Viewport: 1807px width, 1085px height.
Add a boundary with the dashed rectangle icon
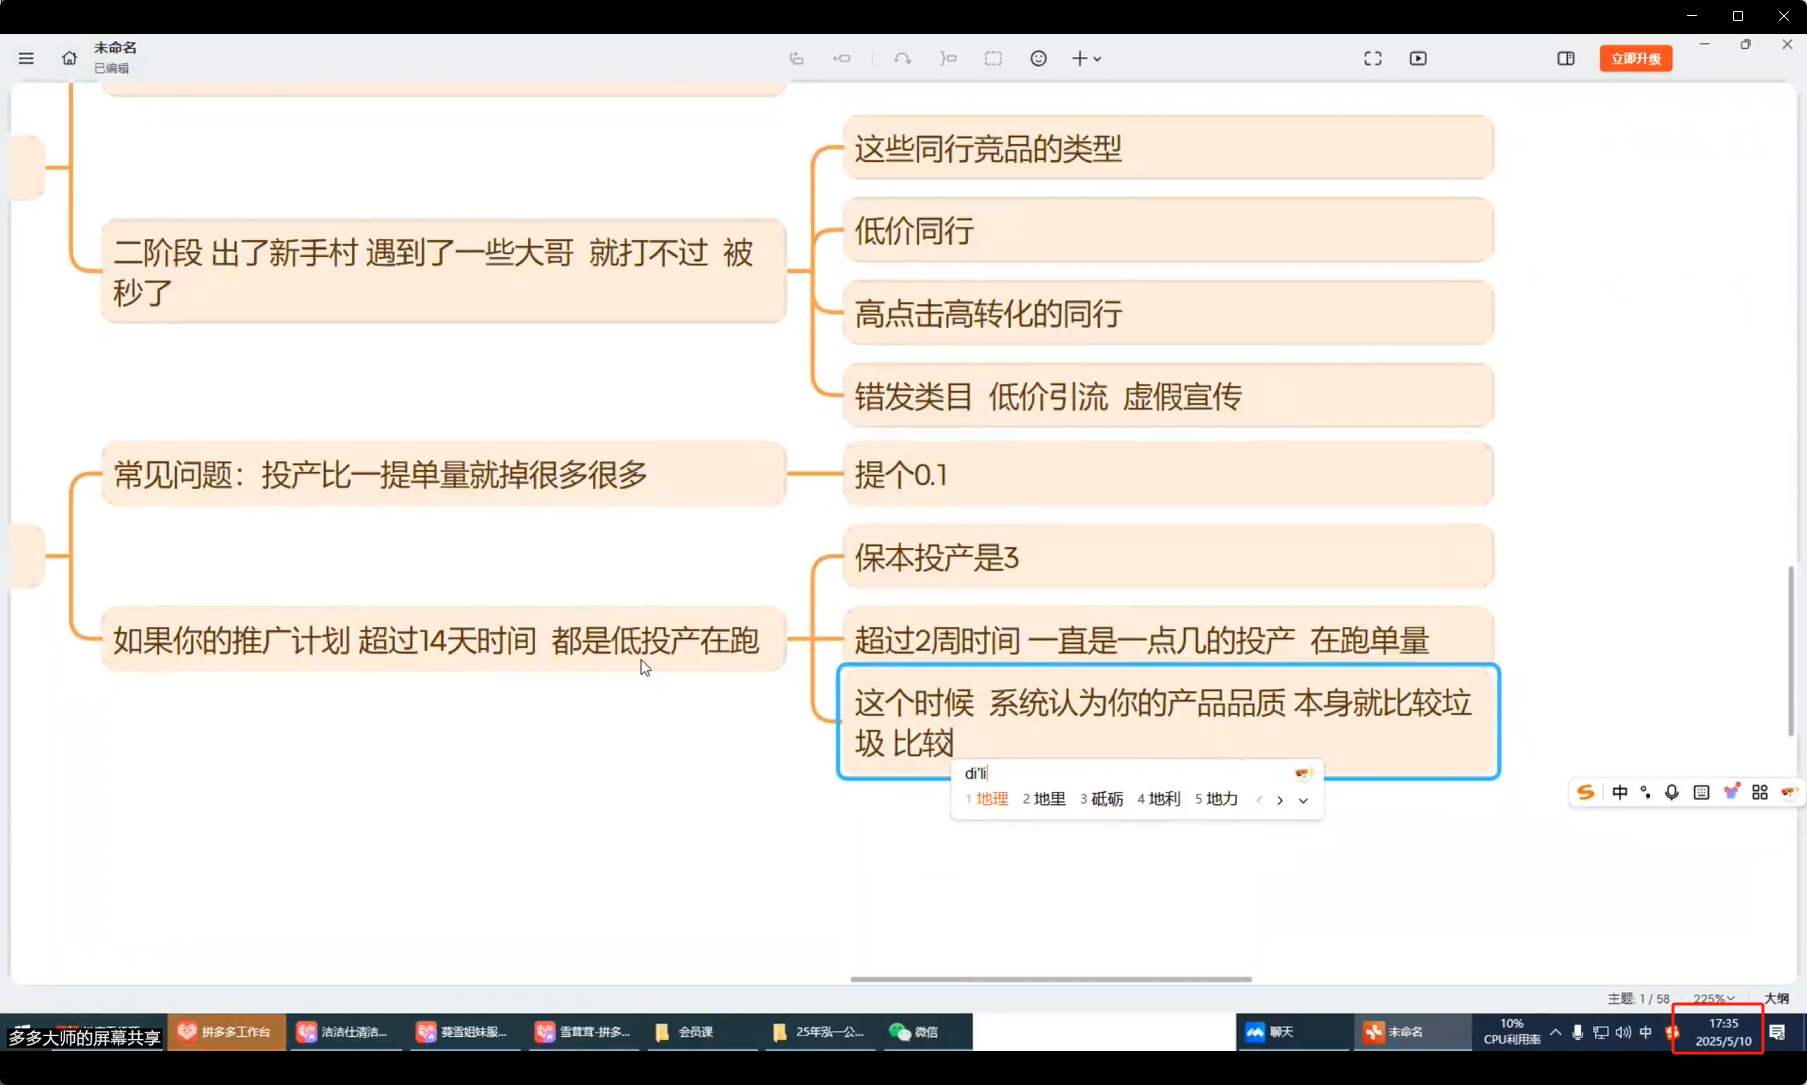[993, 59]
